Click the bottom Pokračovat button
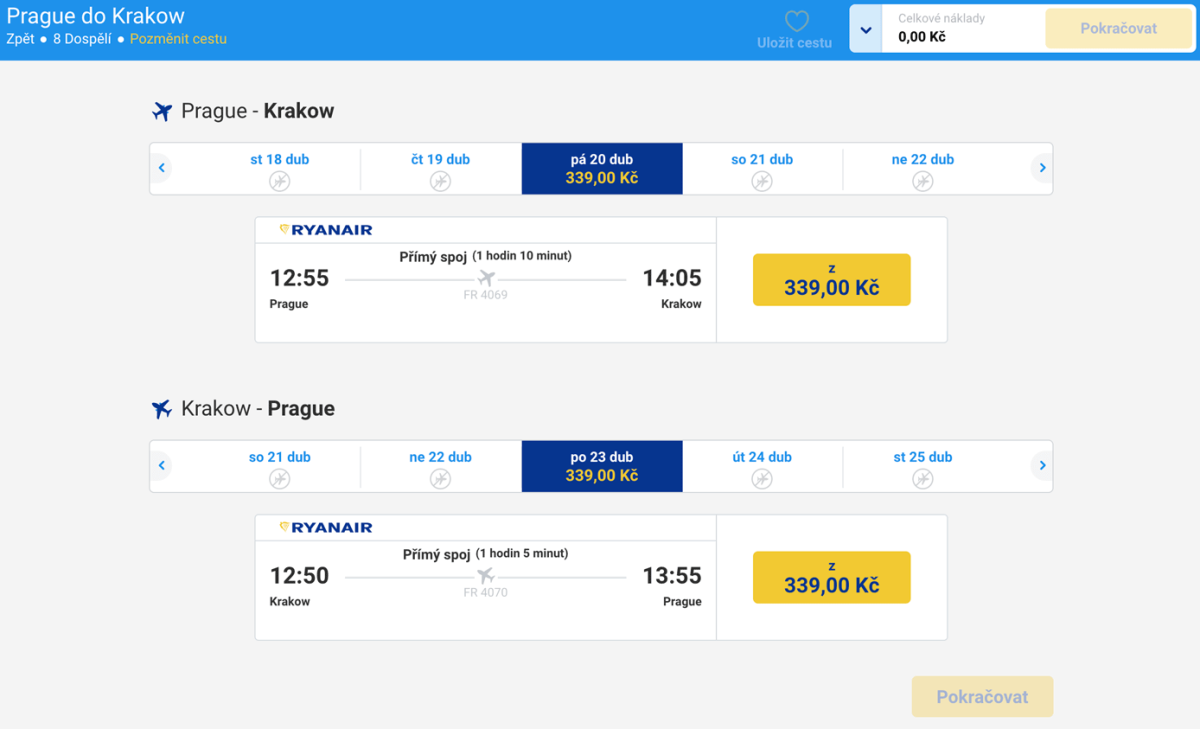Screen dimensions: 1200x729 tap(982, 697)
